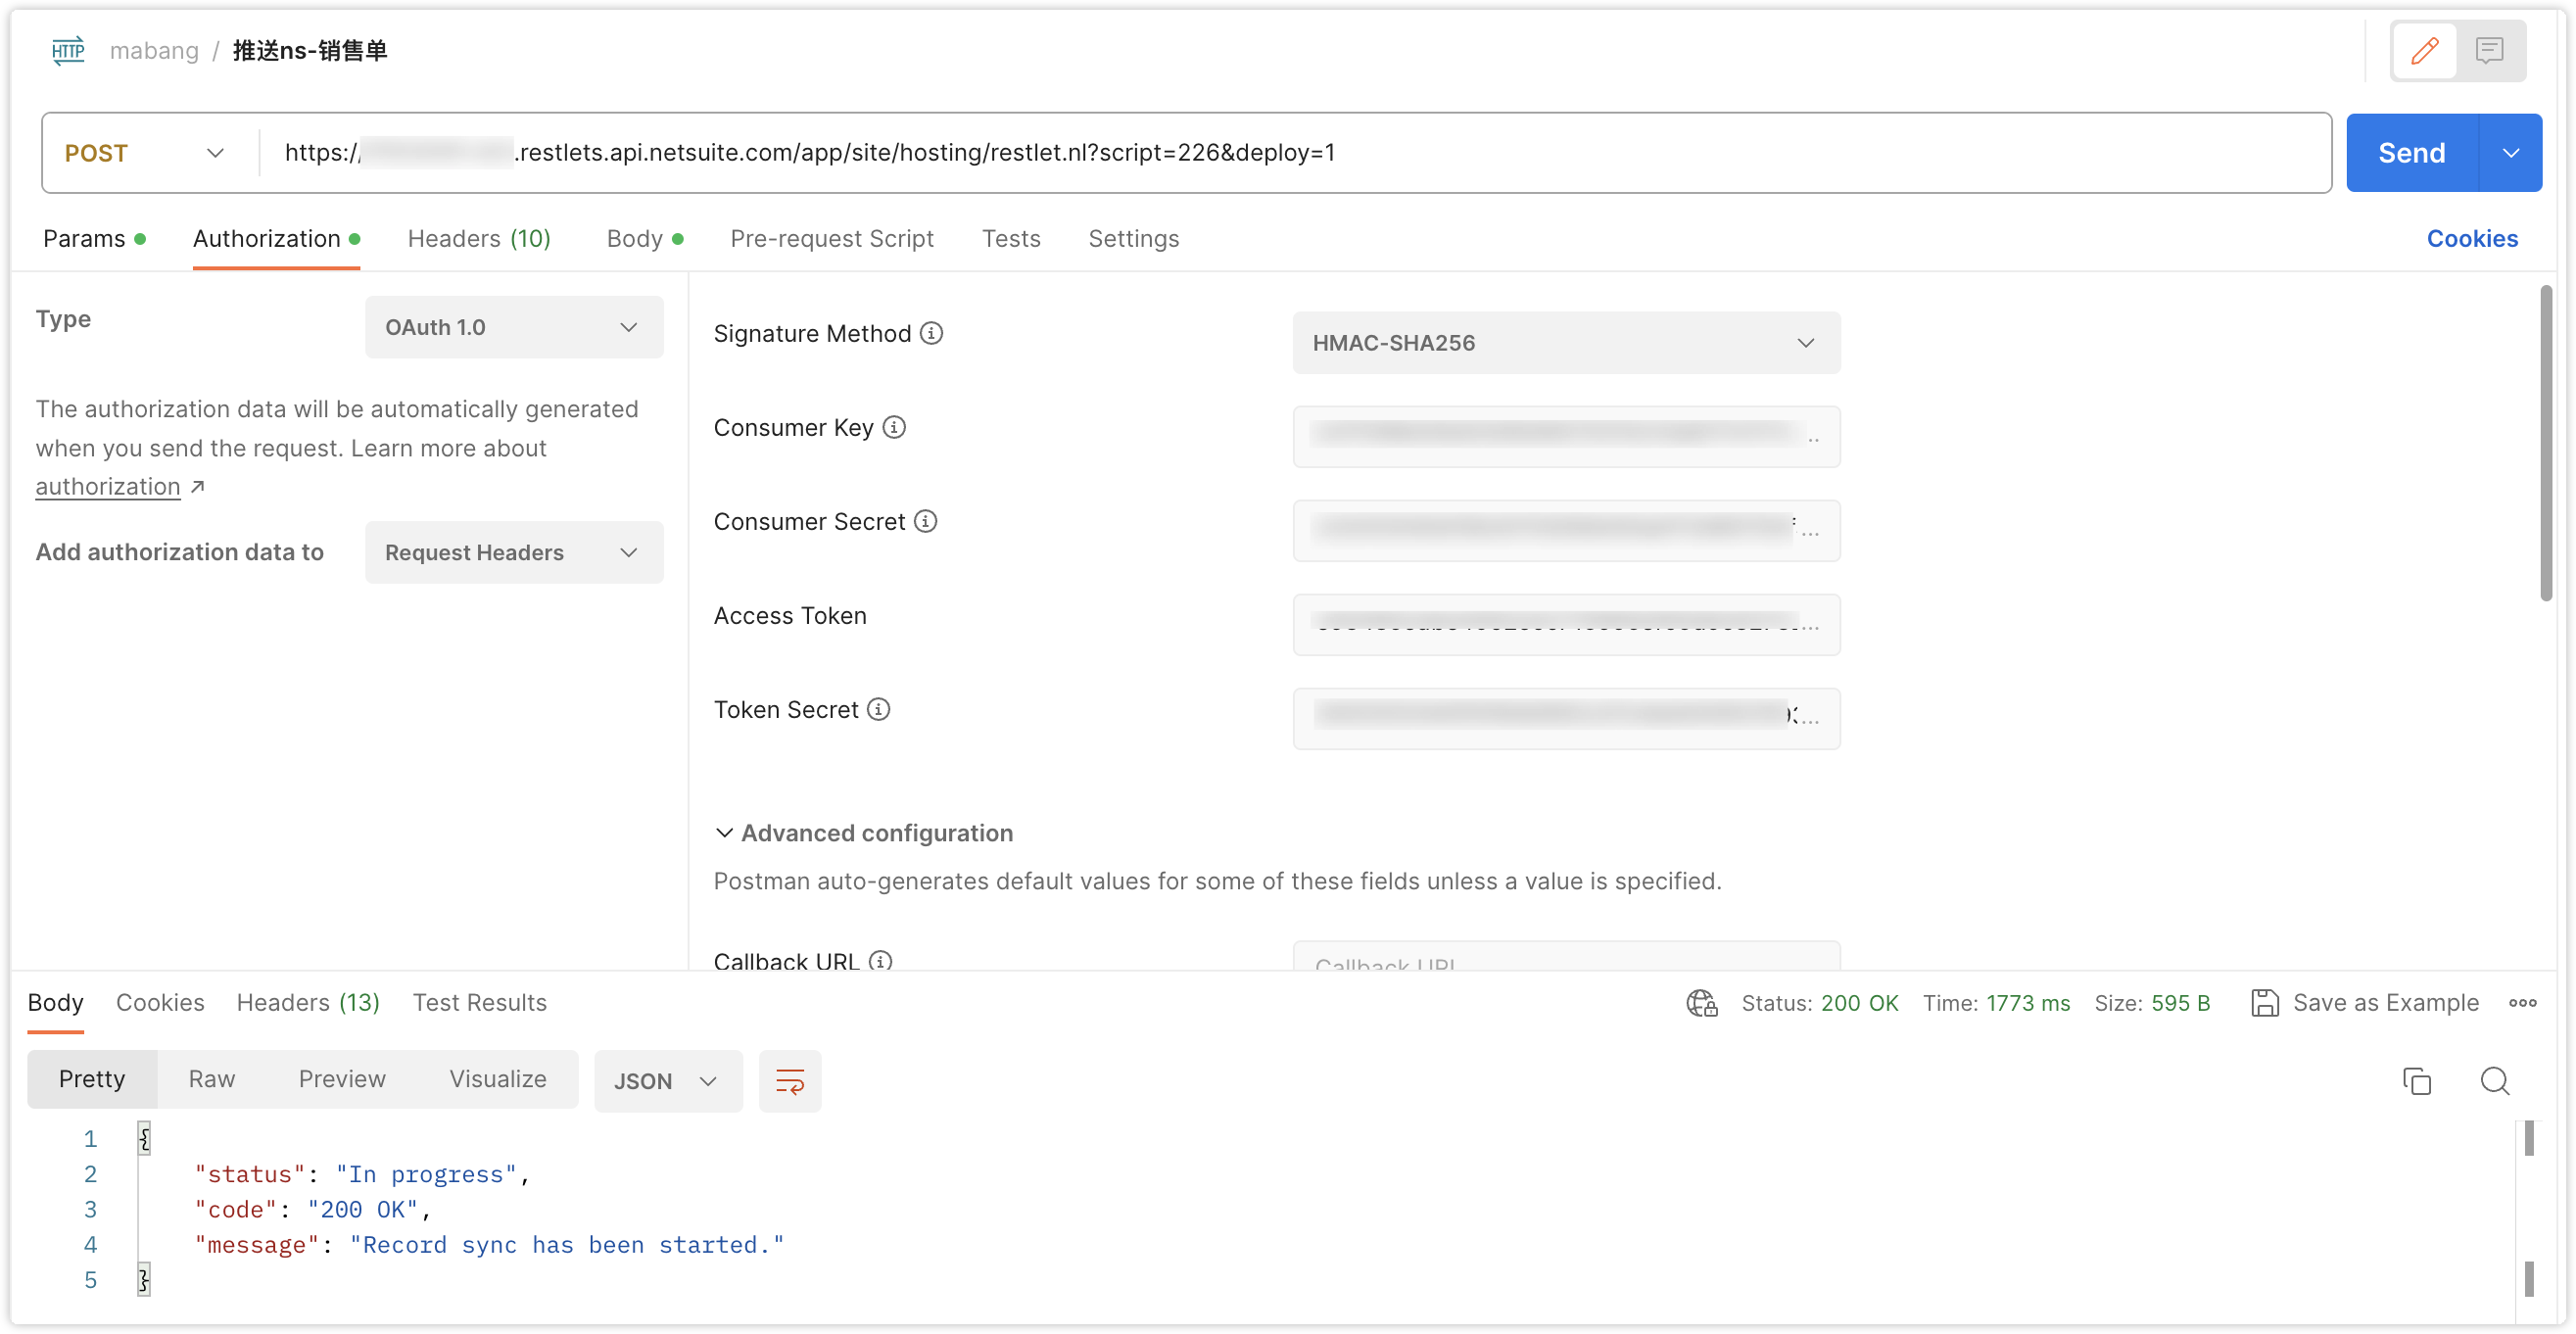Open the Tests tab
The height and width of the screenshot is (1334, 2576).
pos(1011,239)
